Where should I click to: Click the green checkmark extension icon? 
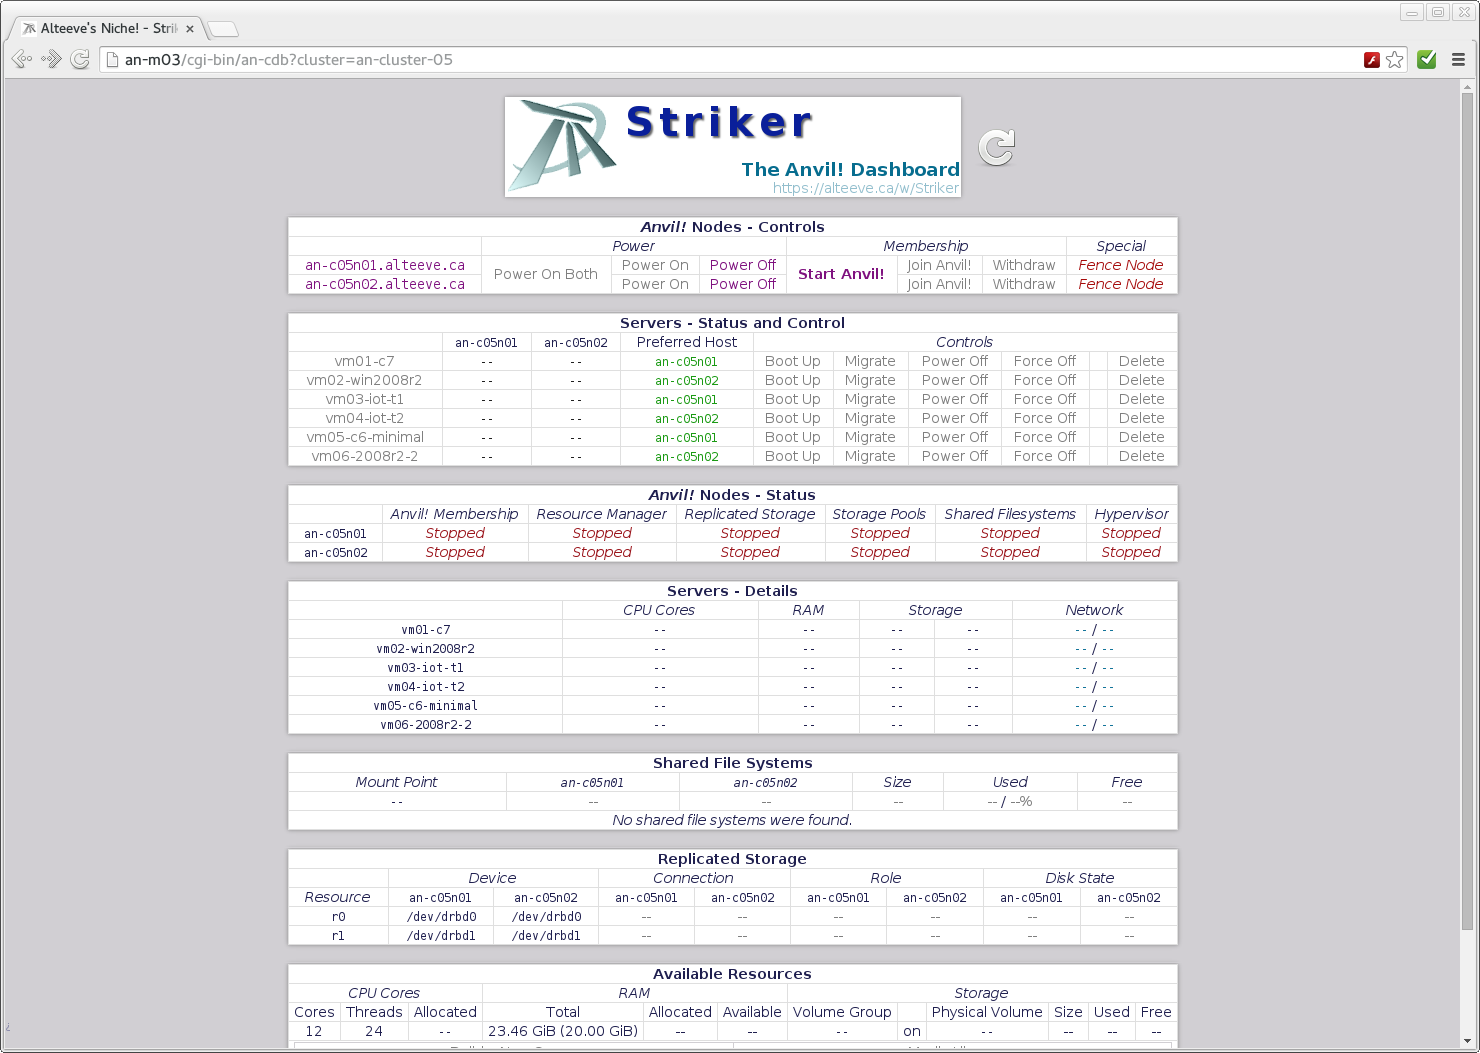coord(1427,60)
